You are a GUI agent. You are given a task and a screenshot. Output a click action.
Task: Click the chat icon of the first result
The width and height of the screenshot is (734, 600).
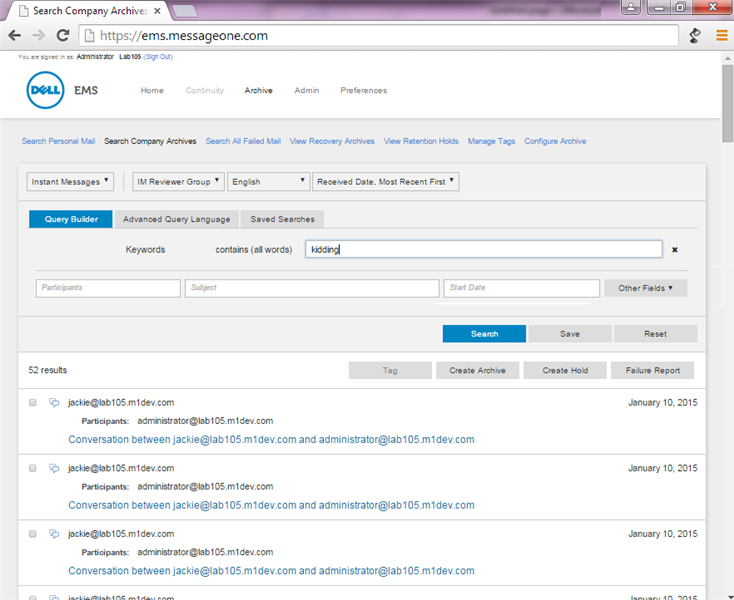[x=54, y=402]
